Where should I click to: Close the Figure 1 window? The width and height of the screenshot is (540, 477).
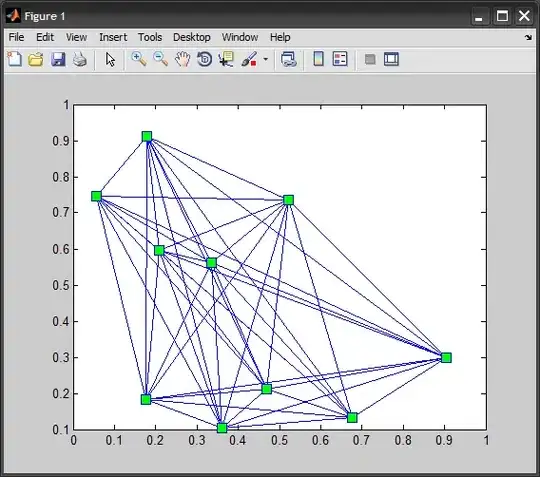pyautogui.click(x=524, y=16)
